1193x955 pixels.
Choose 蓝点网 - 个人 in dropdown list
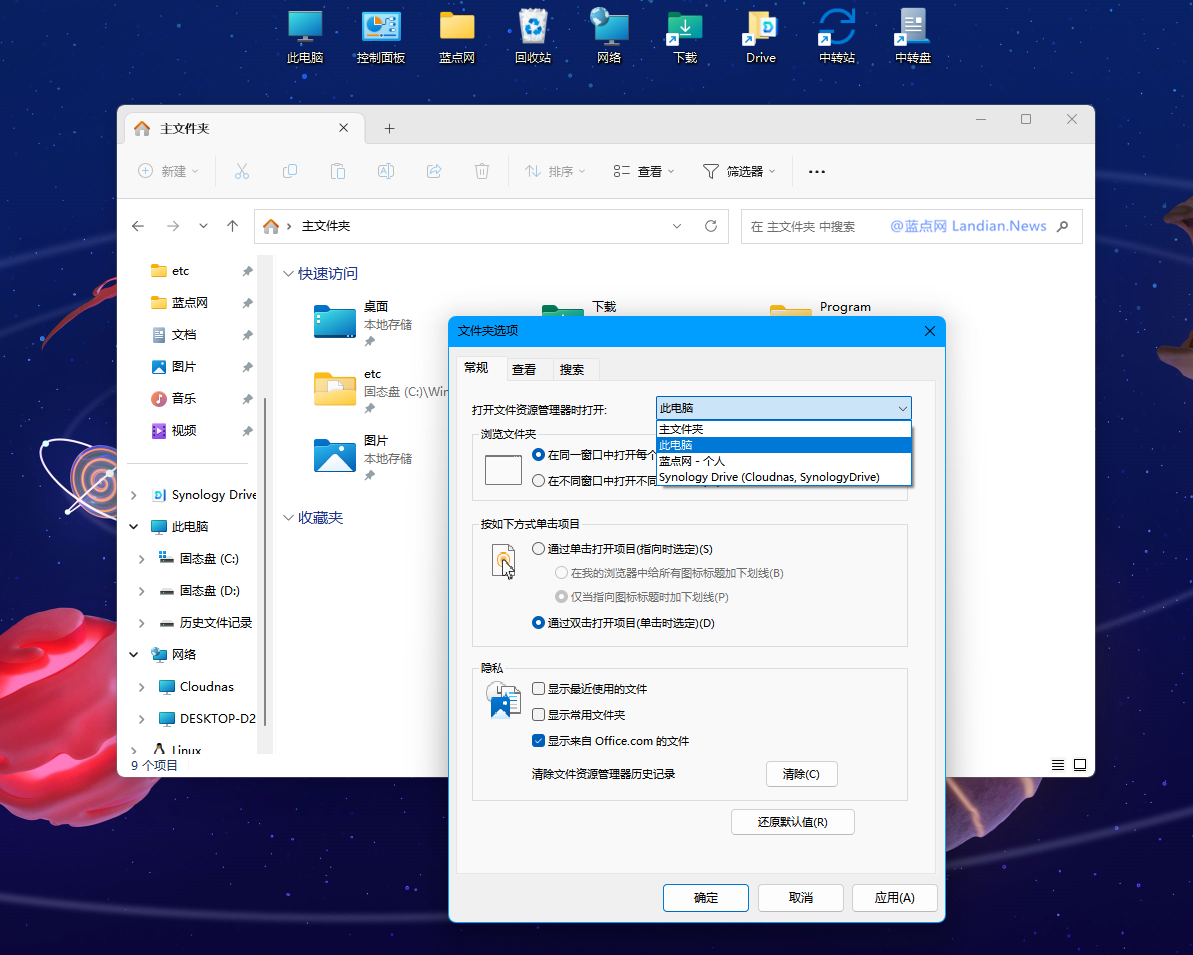point(784,461)
